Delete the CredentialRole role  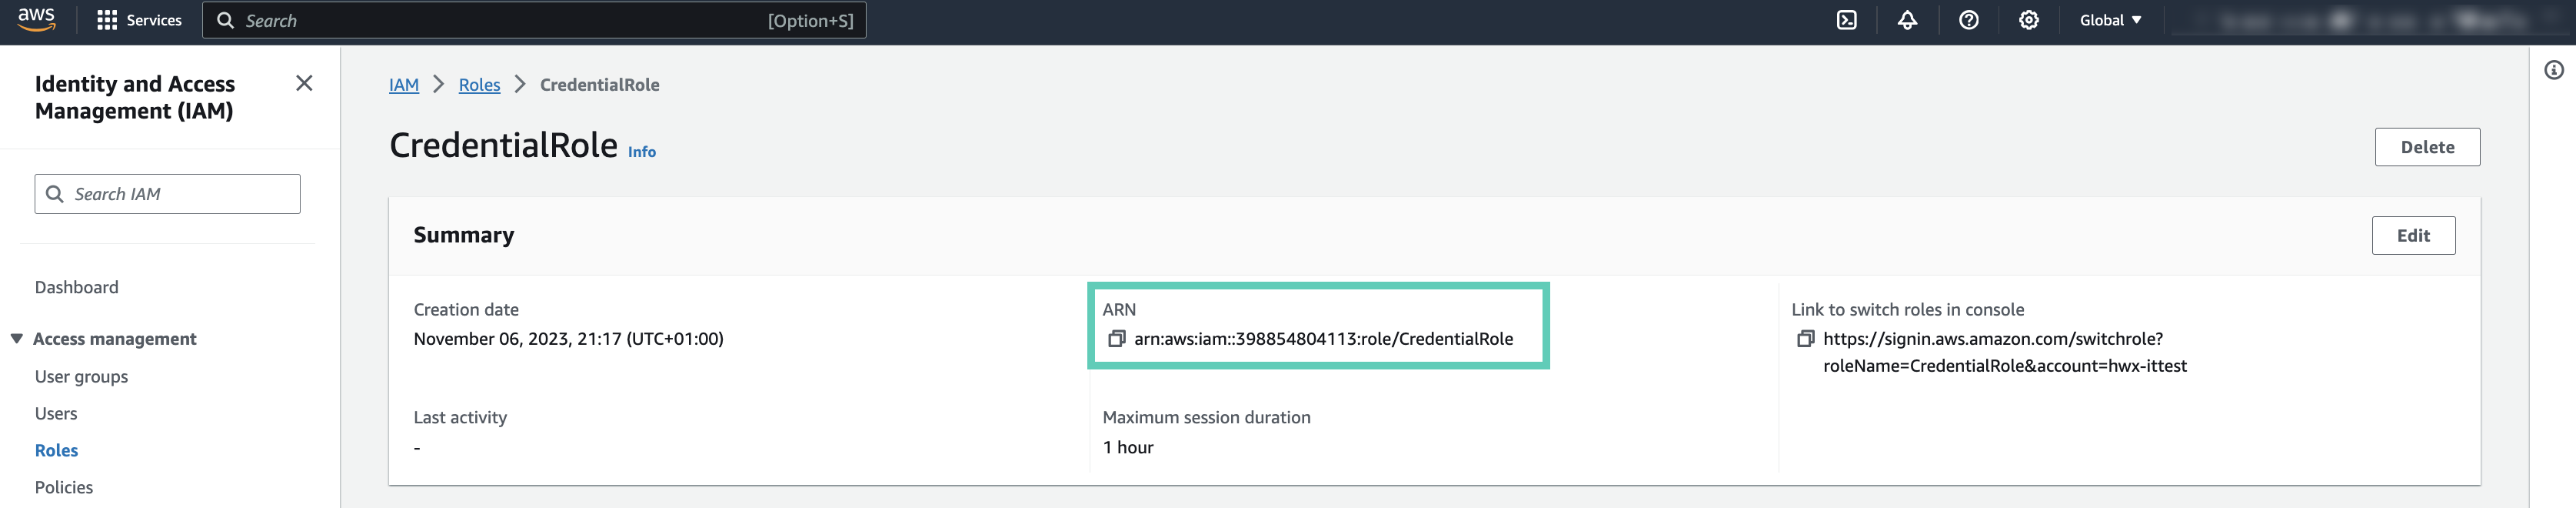pos(2426,147)
